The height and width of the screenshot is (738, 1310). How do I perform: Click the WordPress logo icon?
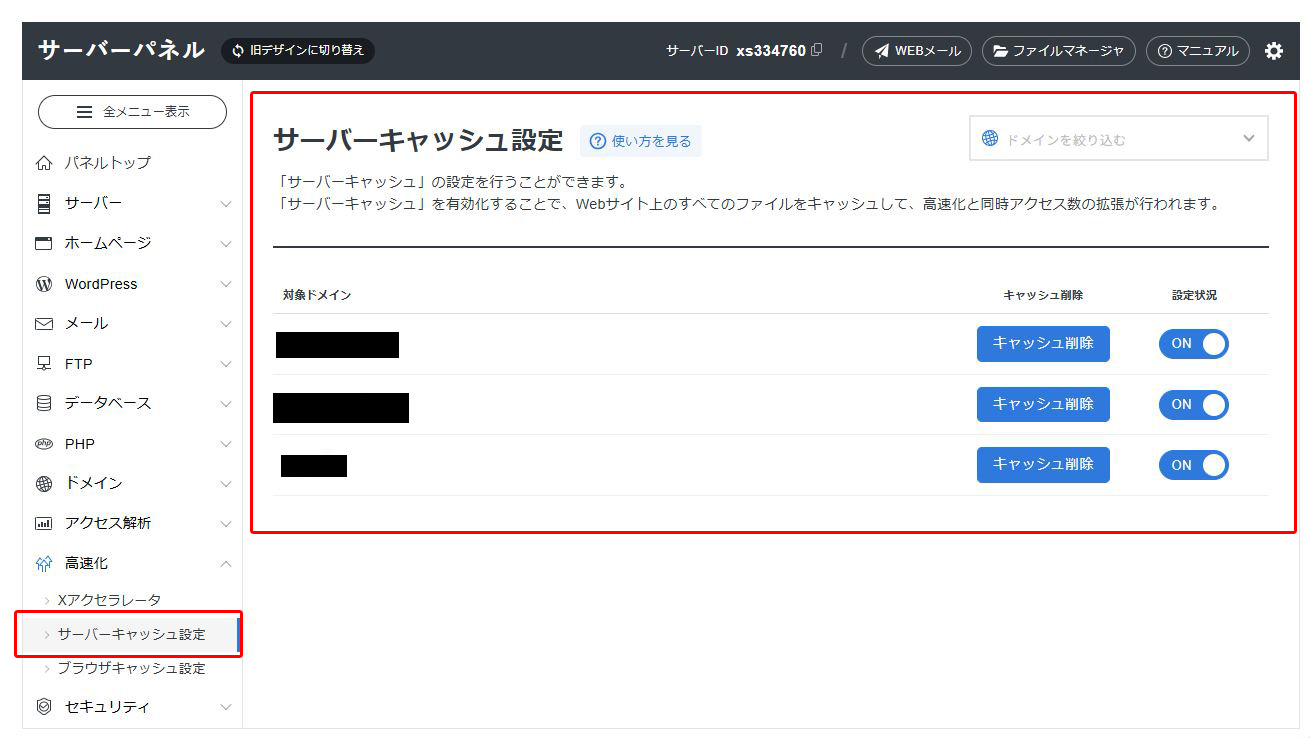tap(43, 284)
